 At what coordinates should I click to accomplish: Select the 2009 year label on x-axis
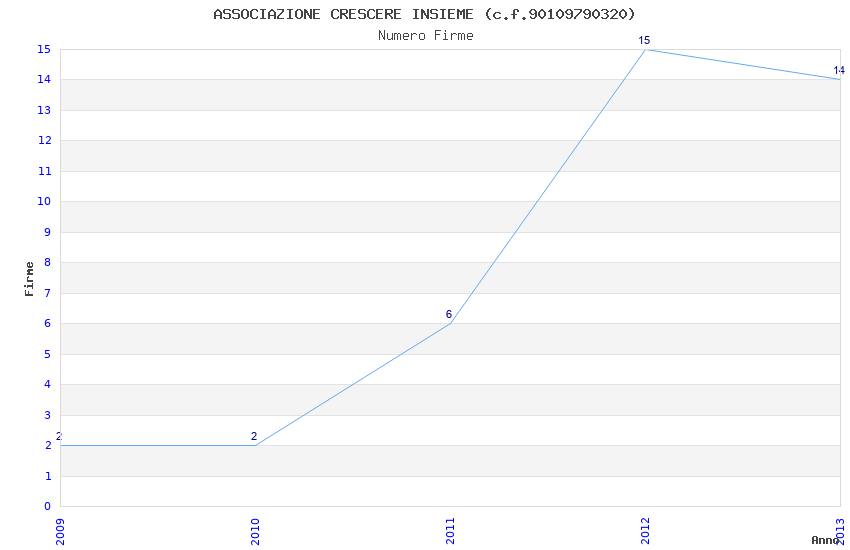(x=60, y=529)
